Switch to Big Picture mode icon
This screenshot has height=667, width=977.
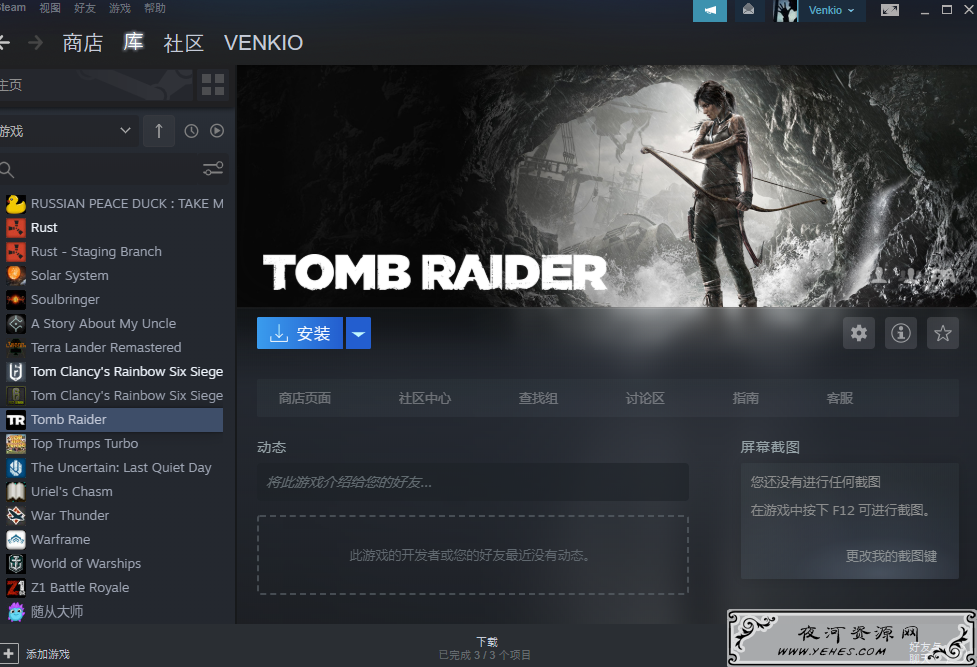point(890,10)
